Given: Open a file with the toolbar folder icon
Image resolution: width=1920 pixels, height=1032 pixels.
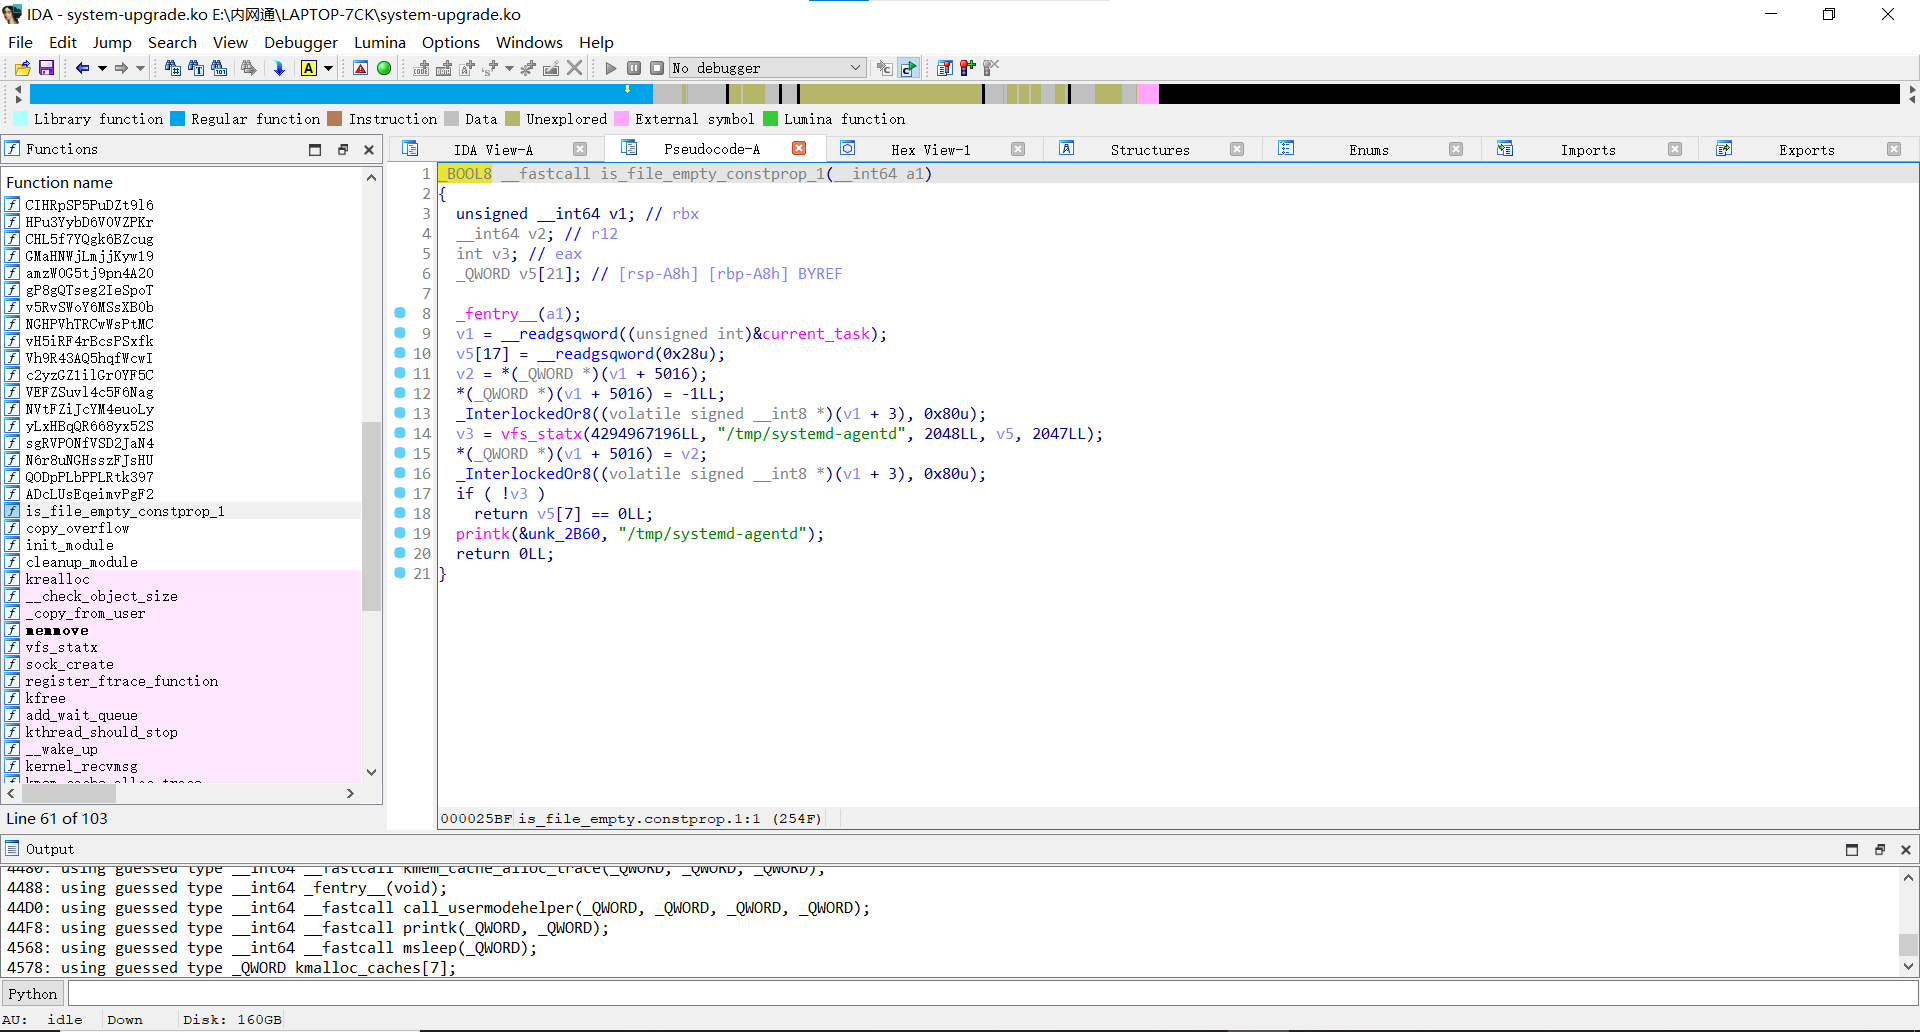Looking at the screenshot, I should pos(22,68).
